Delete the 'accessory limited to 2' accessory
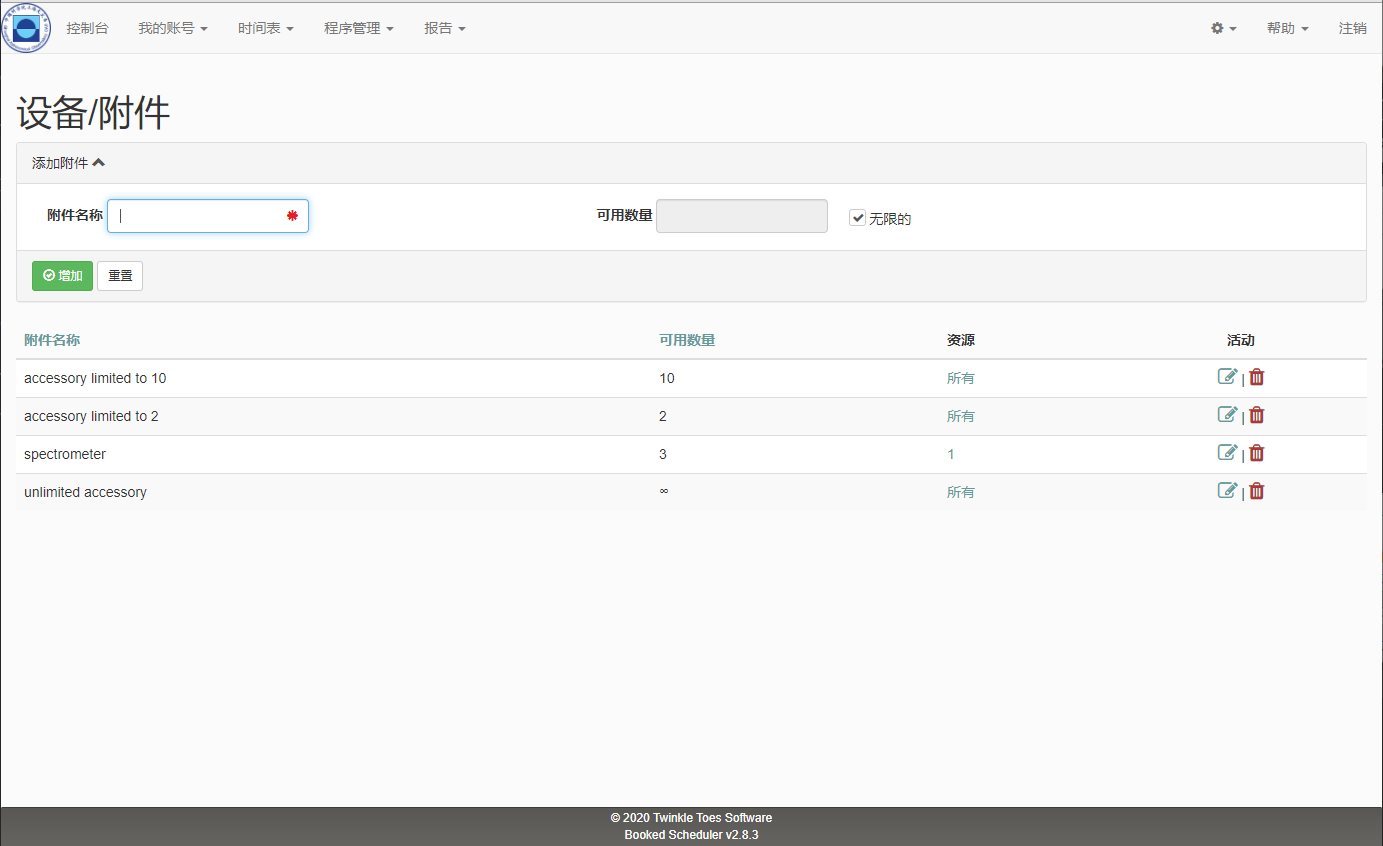Screen dimensions: 1383x846 click(x=1257, y=415)
